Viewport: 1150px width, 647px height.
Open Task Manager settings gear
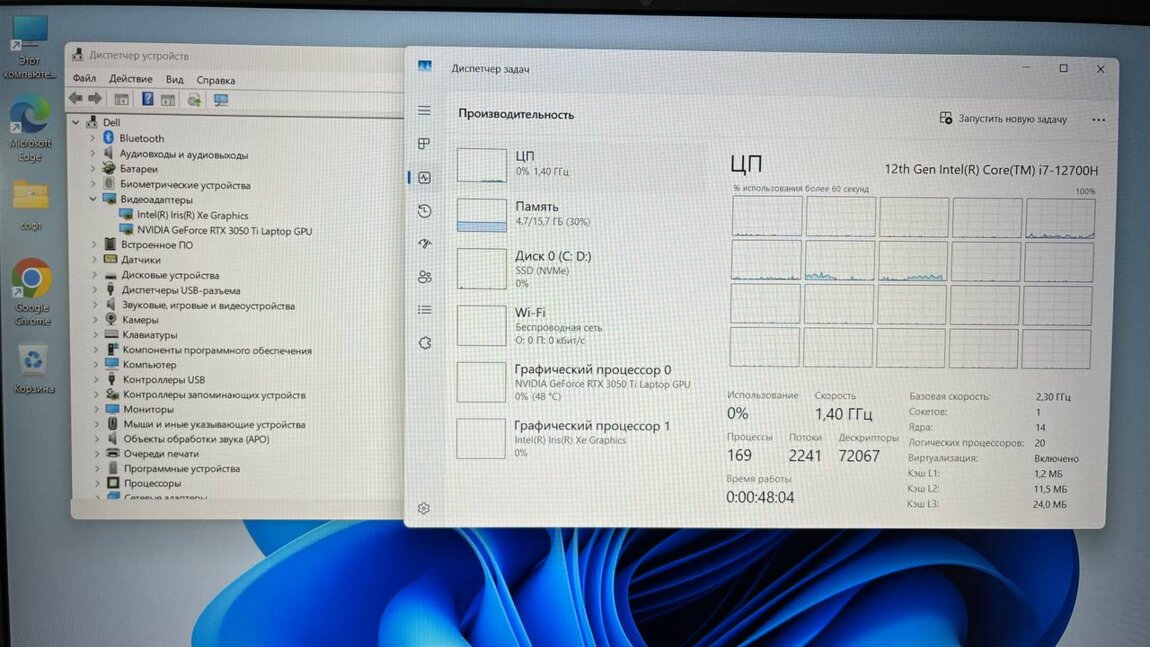pos(423,508)
